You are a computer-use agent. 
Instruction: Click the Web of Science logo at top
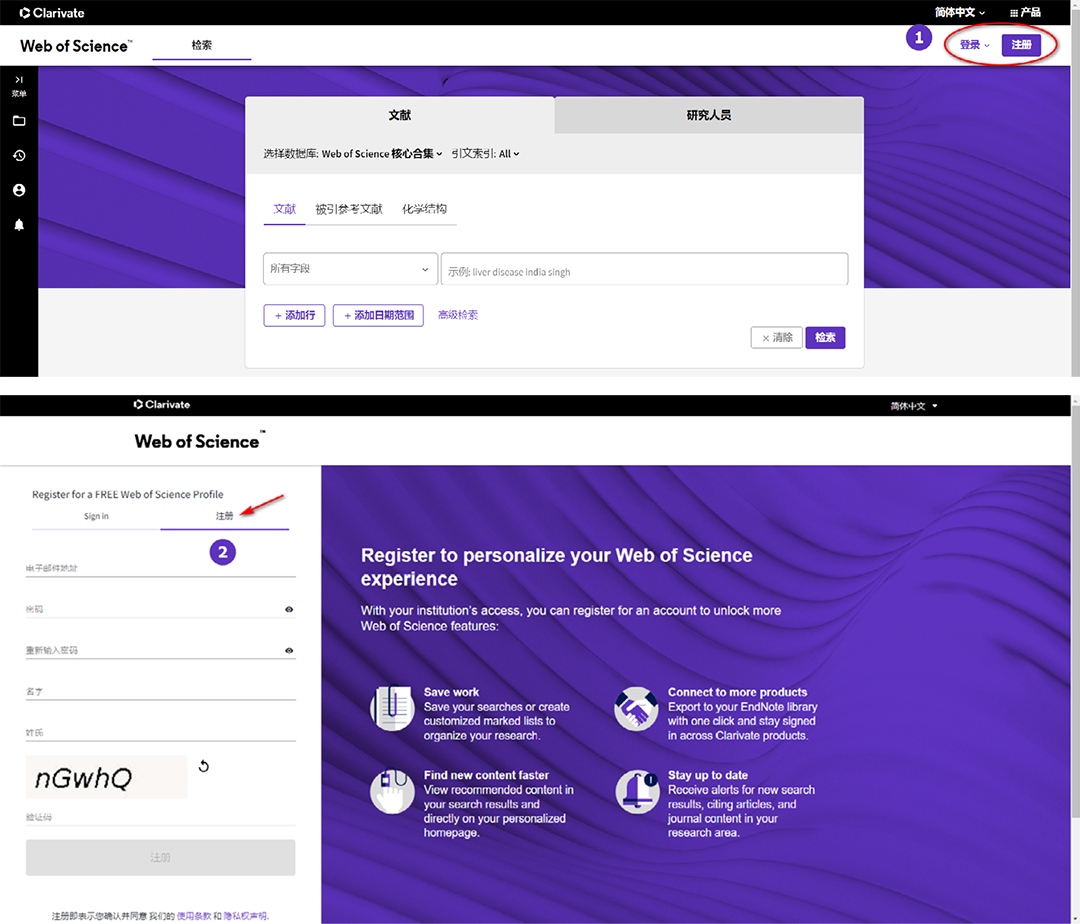76,46
